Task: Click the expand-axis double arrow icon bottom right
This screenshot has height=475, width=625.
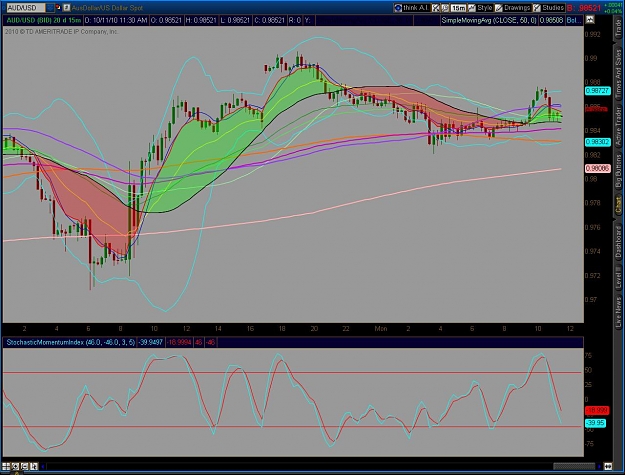Action: click(608, 466)
